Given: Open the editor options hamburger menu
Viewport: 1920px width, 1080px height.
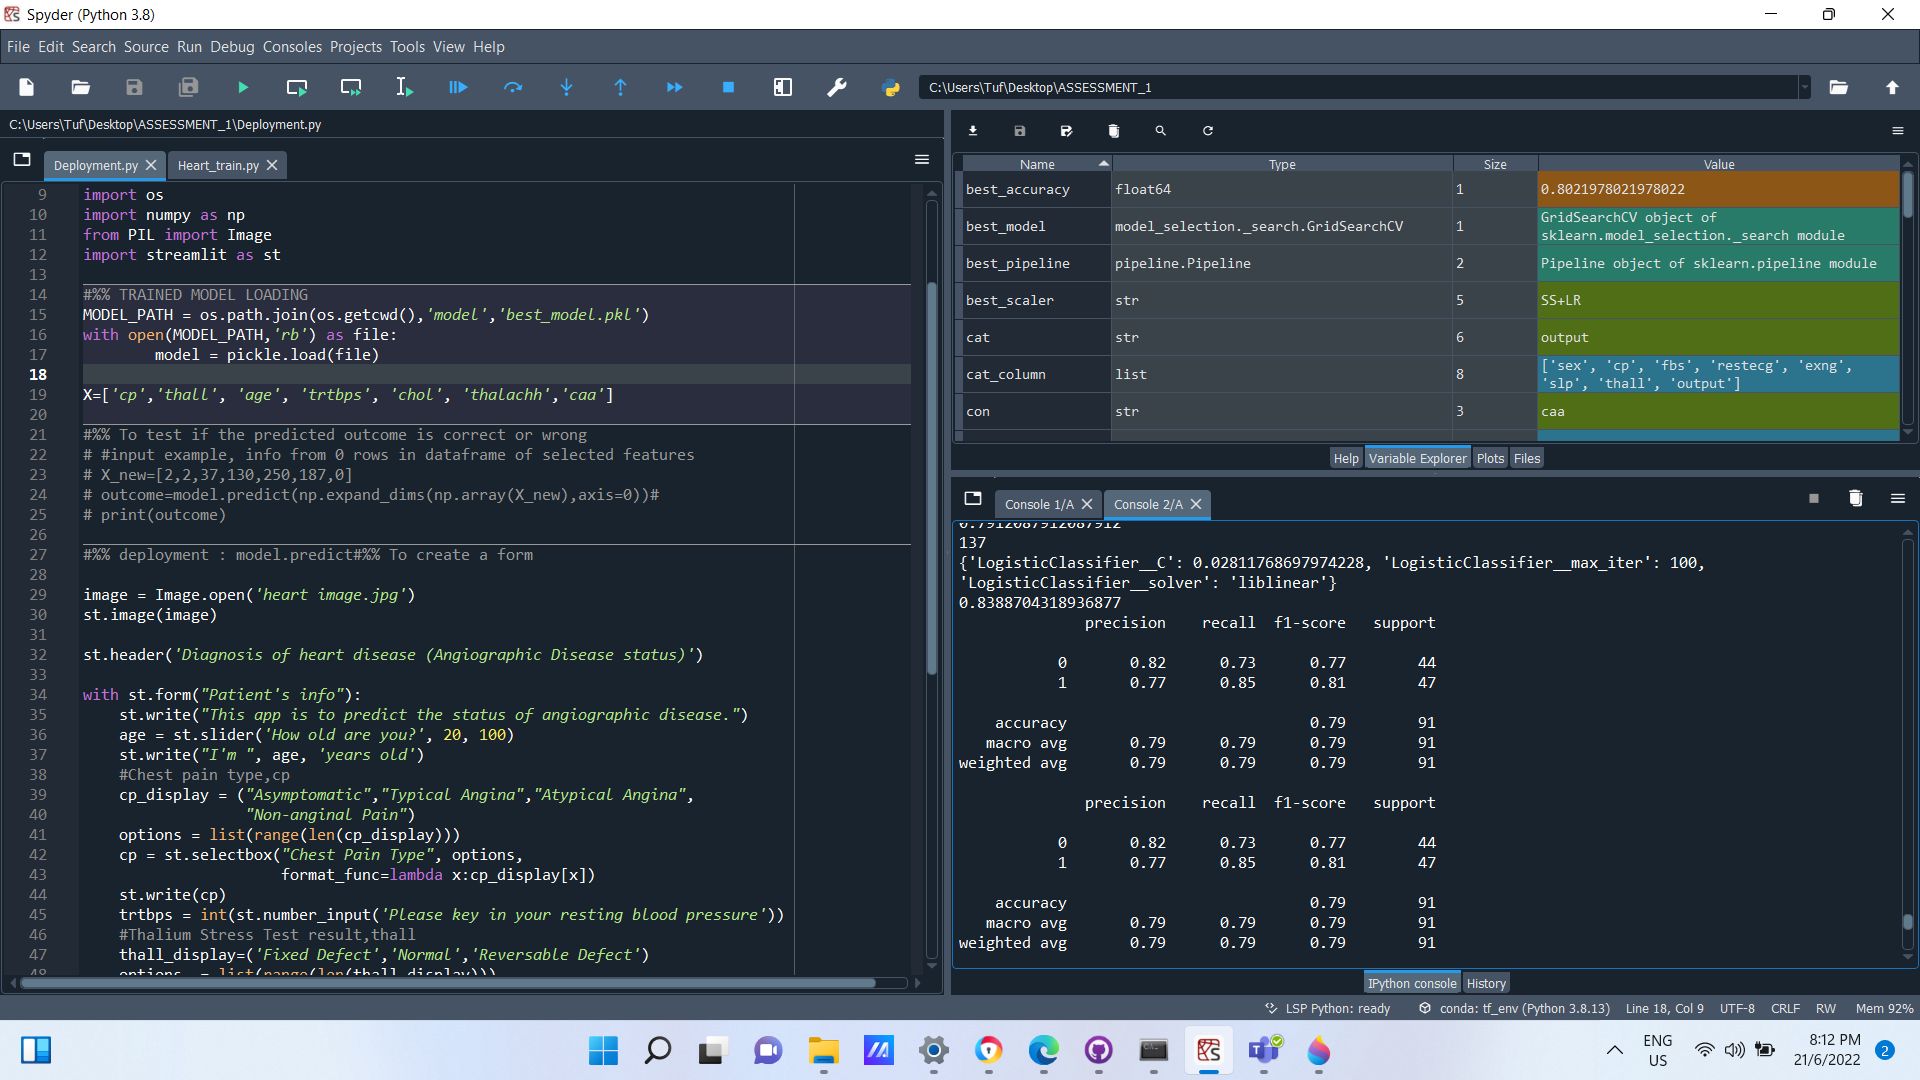Looking at the screenshot, I should [x=921, y=160].
